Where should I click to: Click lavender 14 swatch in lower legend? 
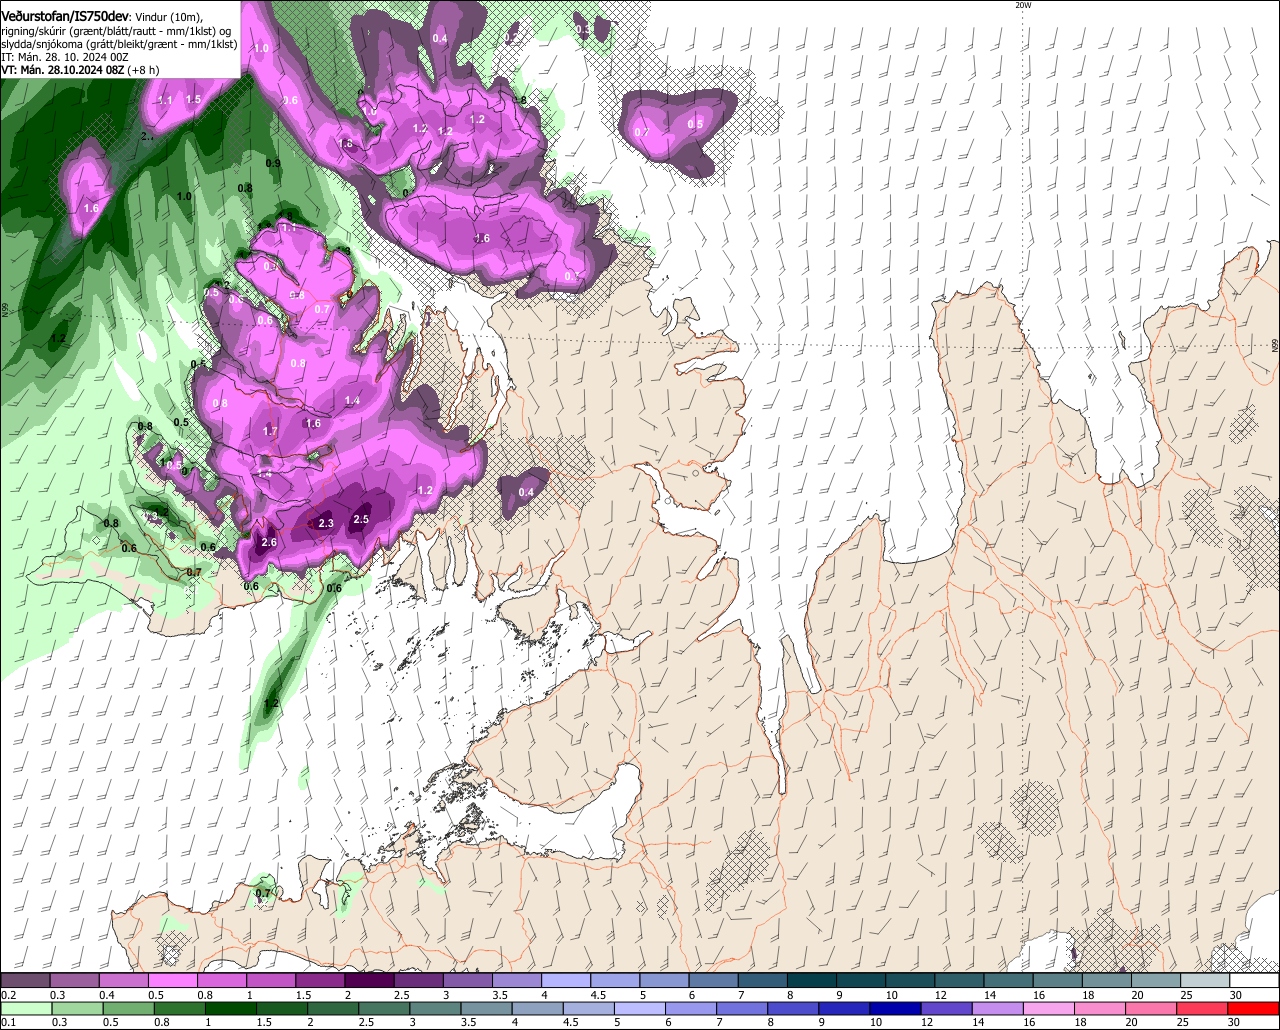(x=998, y=1008)
